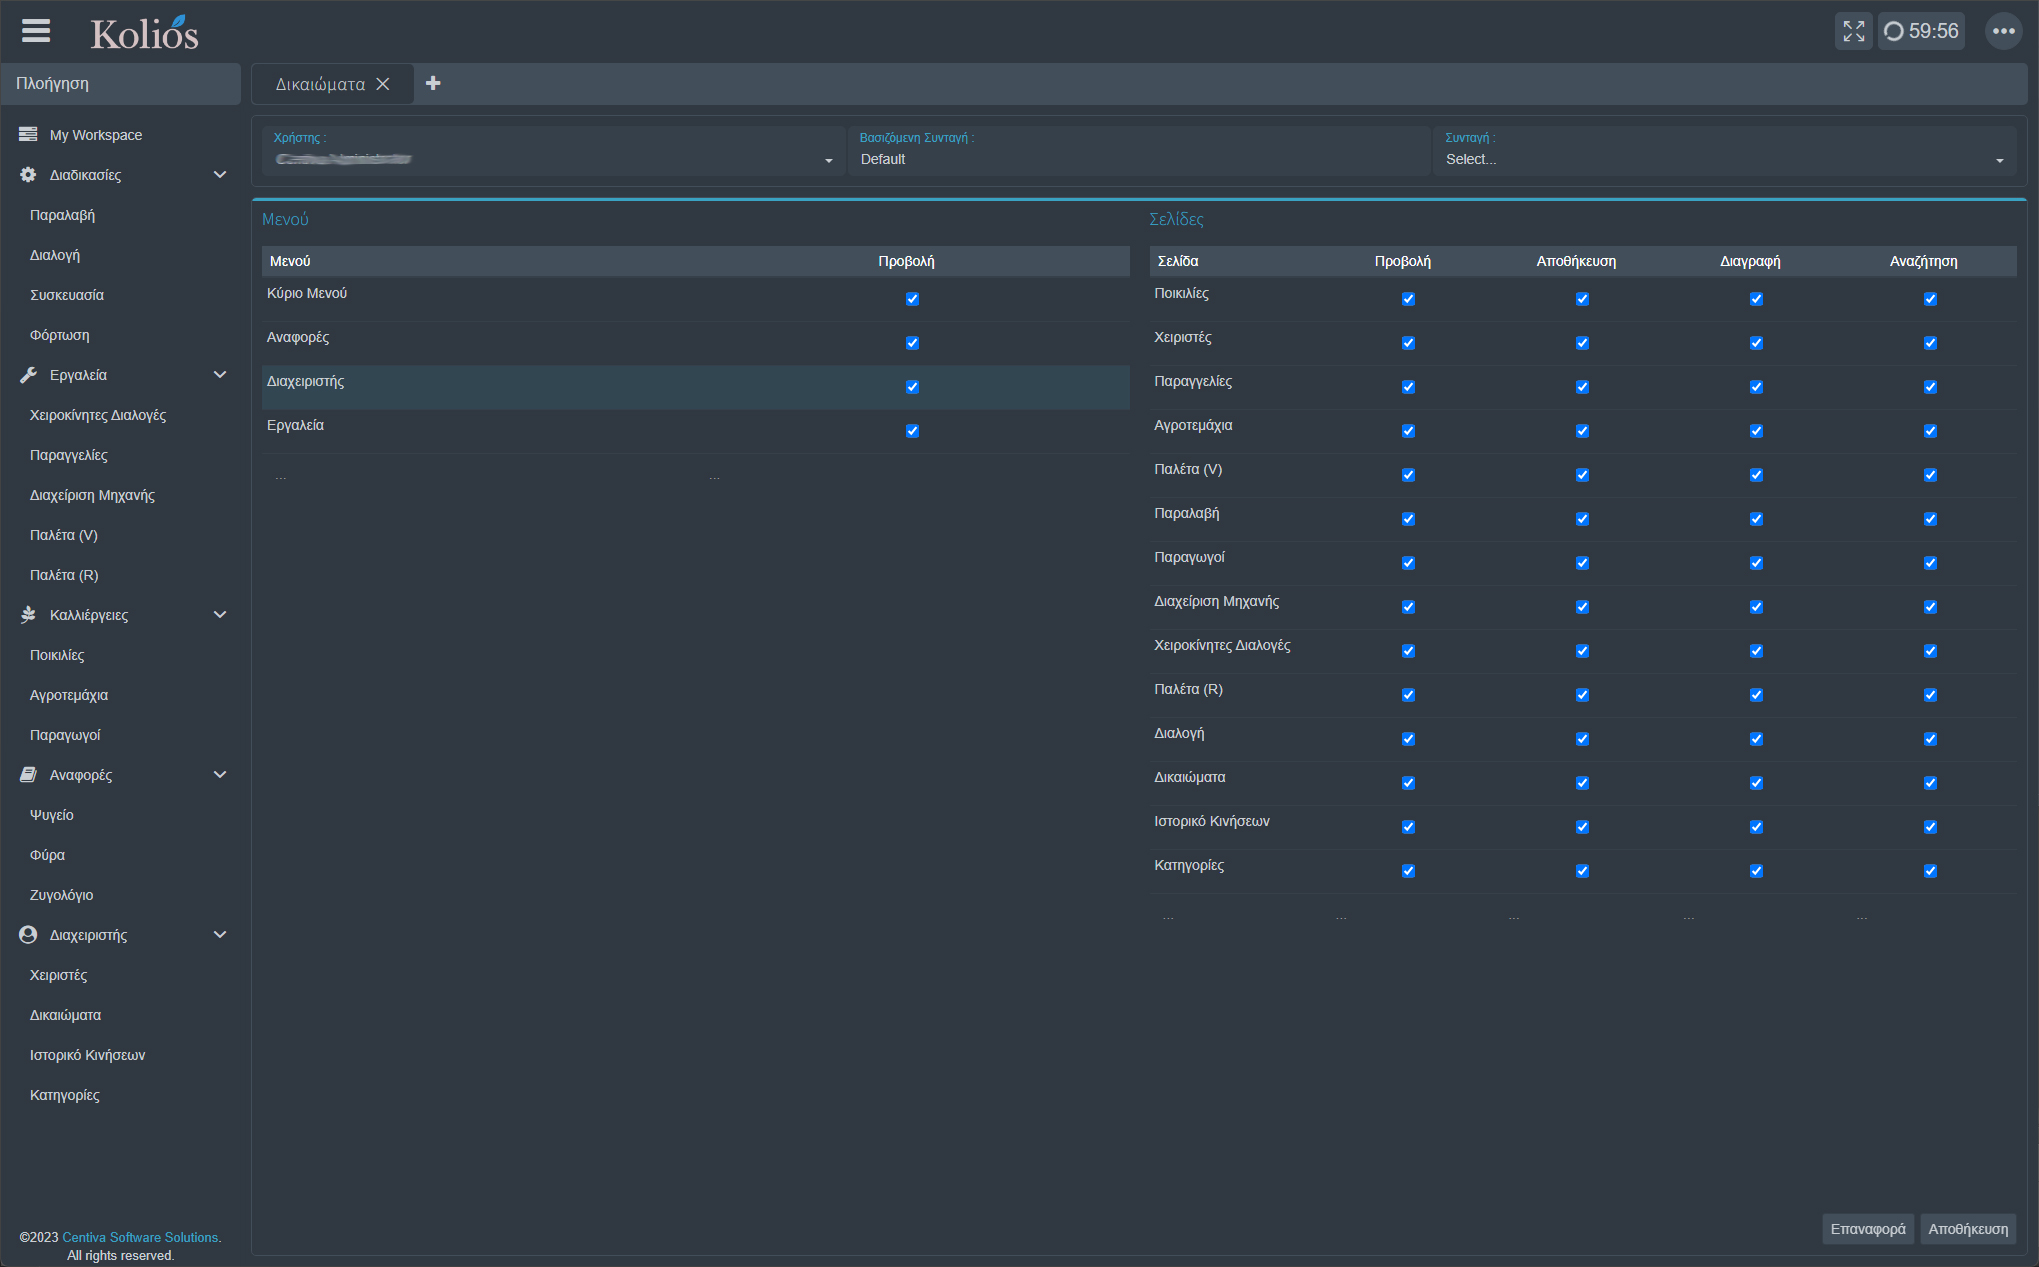Toggle Αναζήτηση for Αγροτεμάχια page

click(1930, 430)
